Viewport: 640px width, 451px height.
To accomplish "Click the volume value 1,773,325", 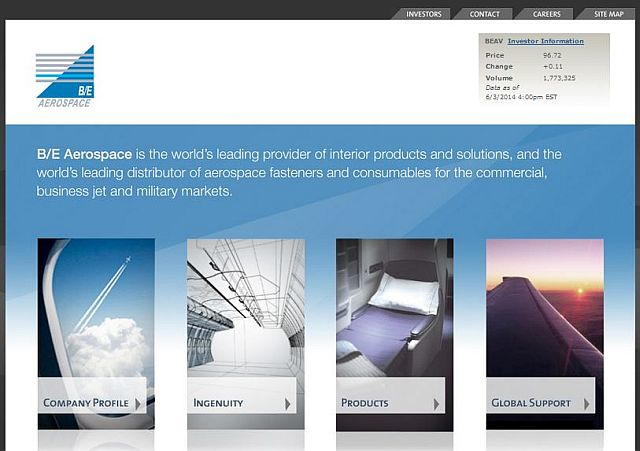I will [559, 78].
